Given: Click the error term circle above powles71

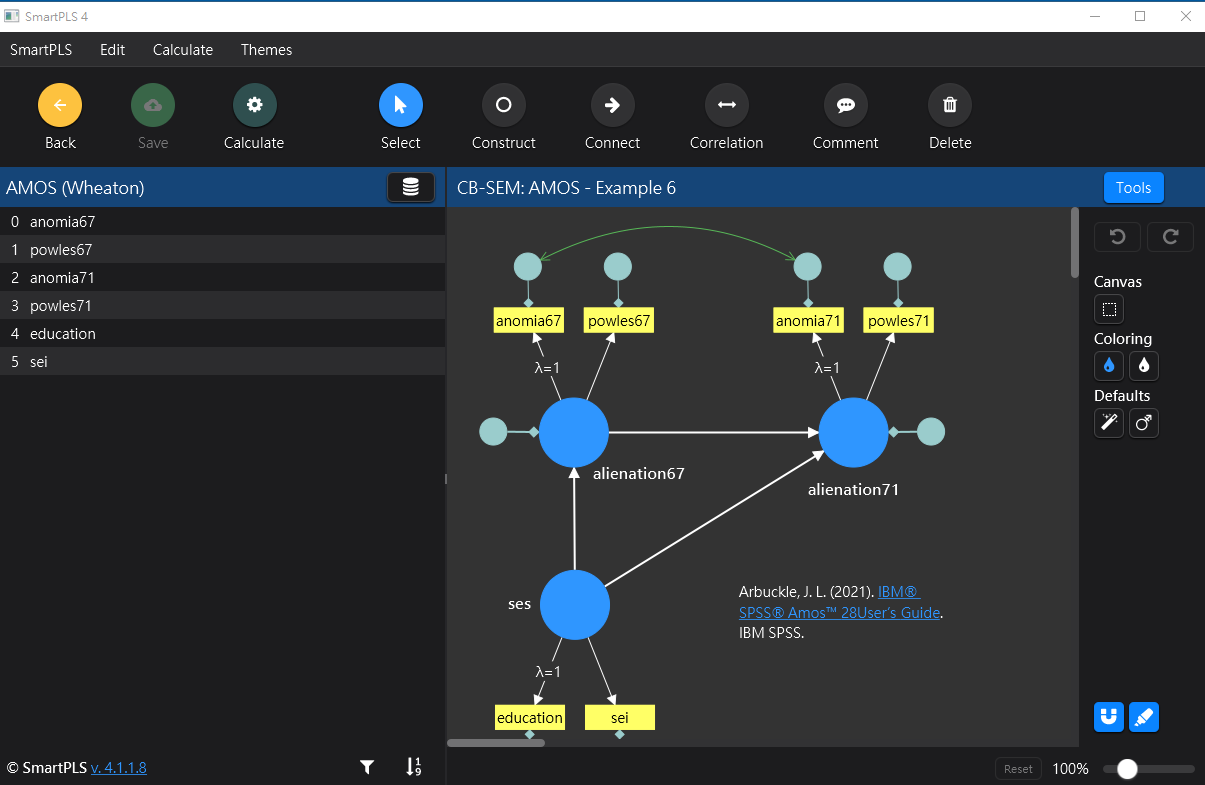Looking at the screenshot, I should [x=897, y=267].
